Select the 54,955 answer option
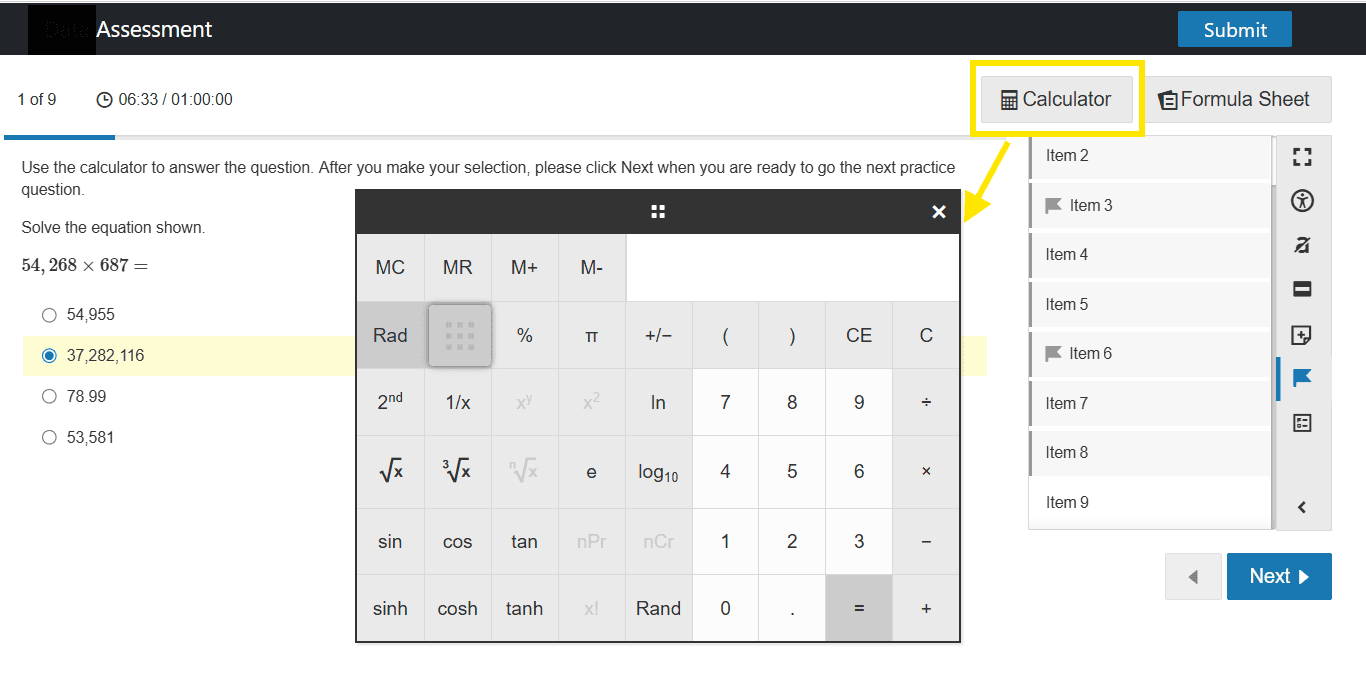Image resolution: width=1366 pixels, height=685 pixels. 49,315
